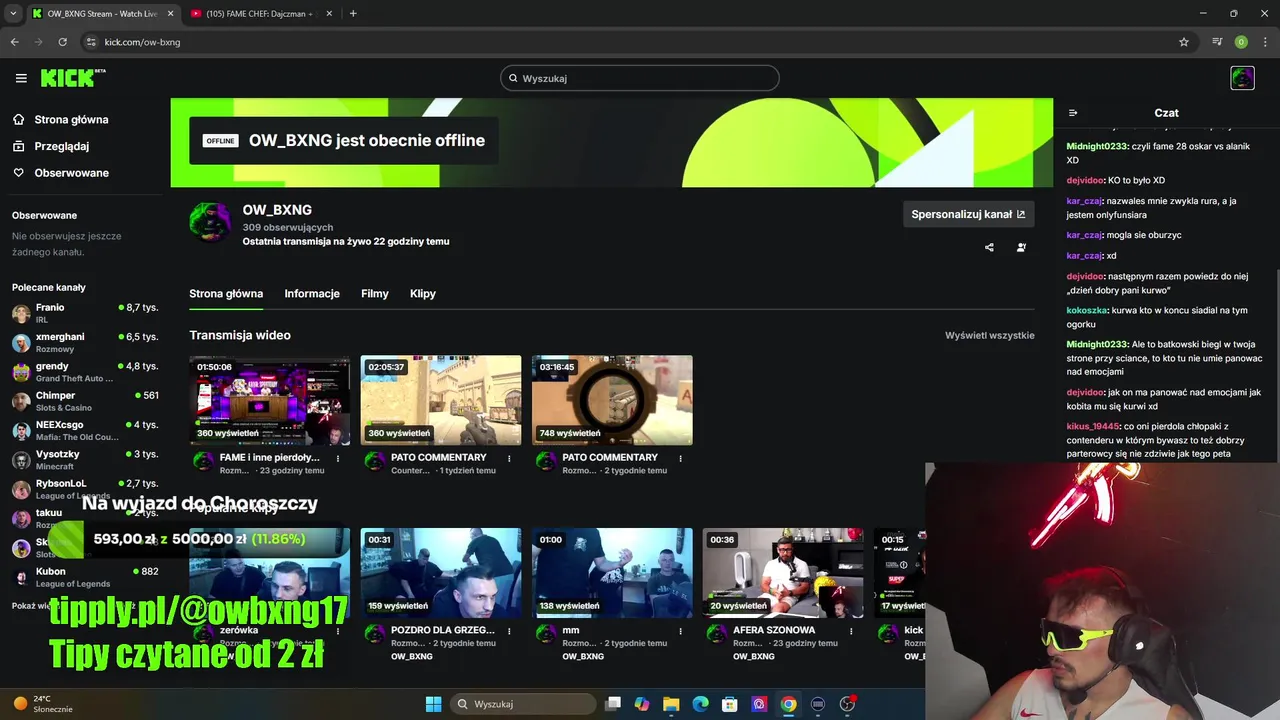This screenshot has height=720, width=1280.
Task: Open video thumbnail with 01:50:06 duration
Action: tap(270, 400)
